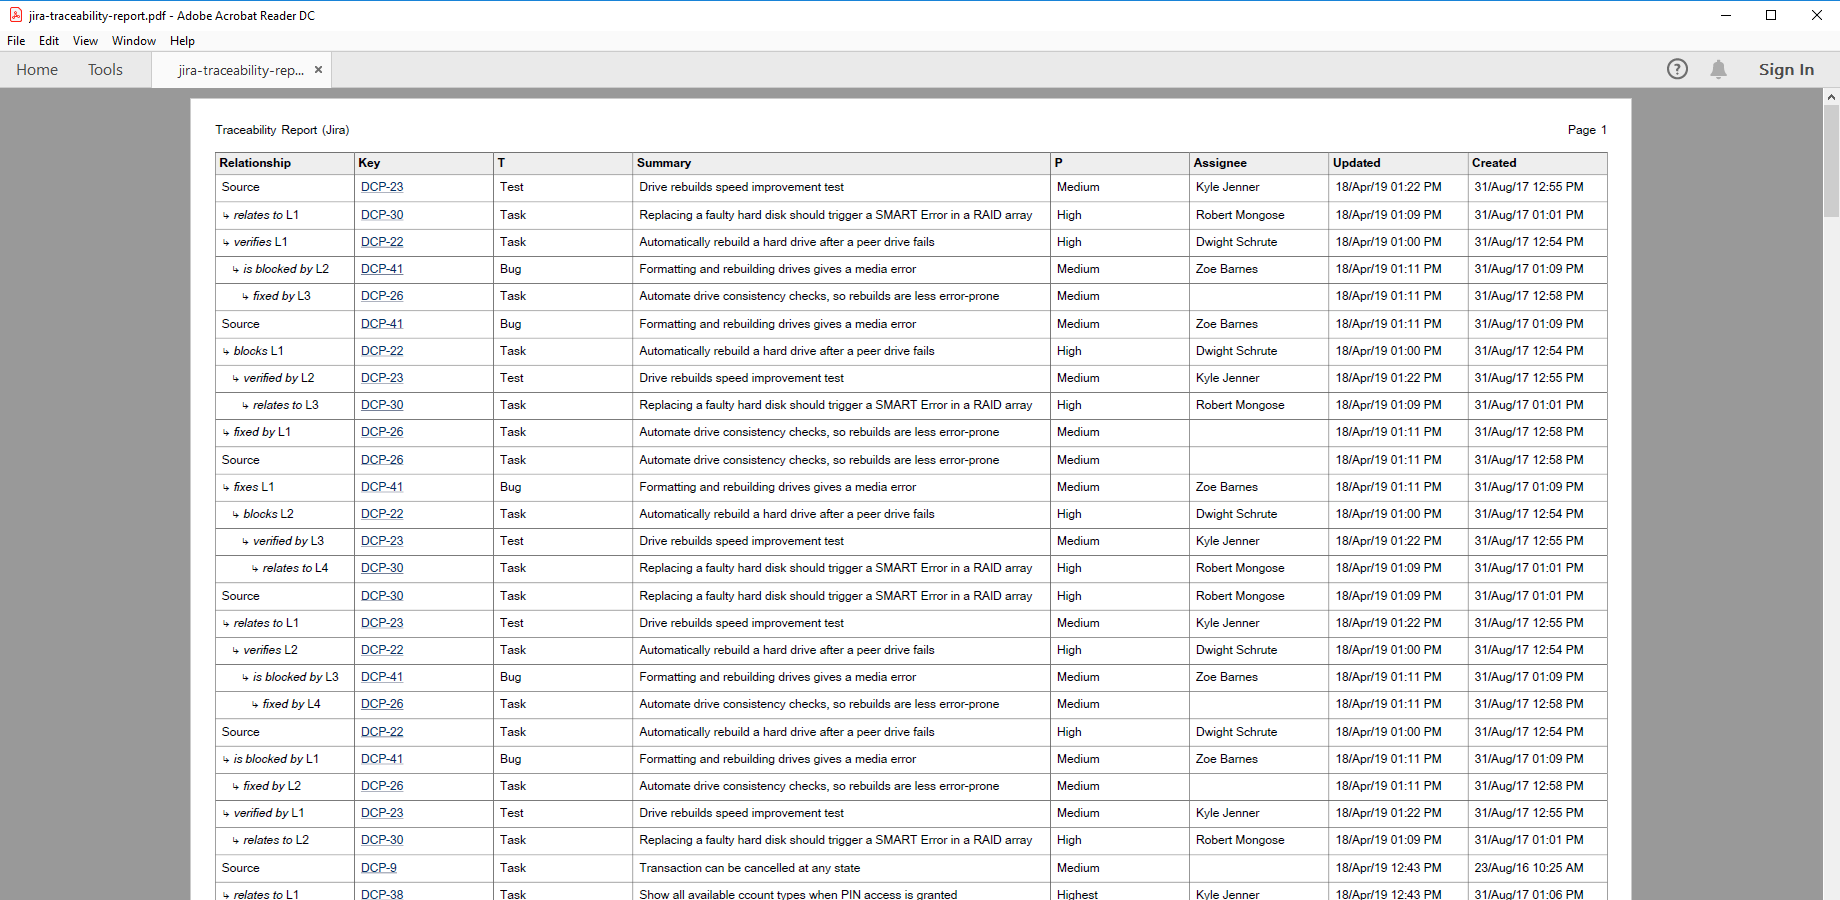This screenshot has width=1840, height=900.
Task: Switch to the Home tab
Action: [37, 69]
